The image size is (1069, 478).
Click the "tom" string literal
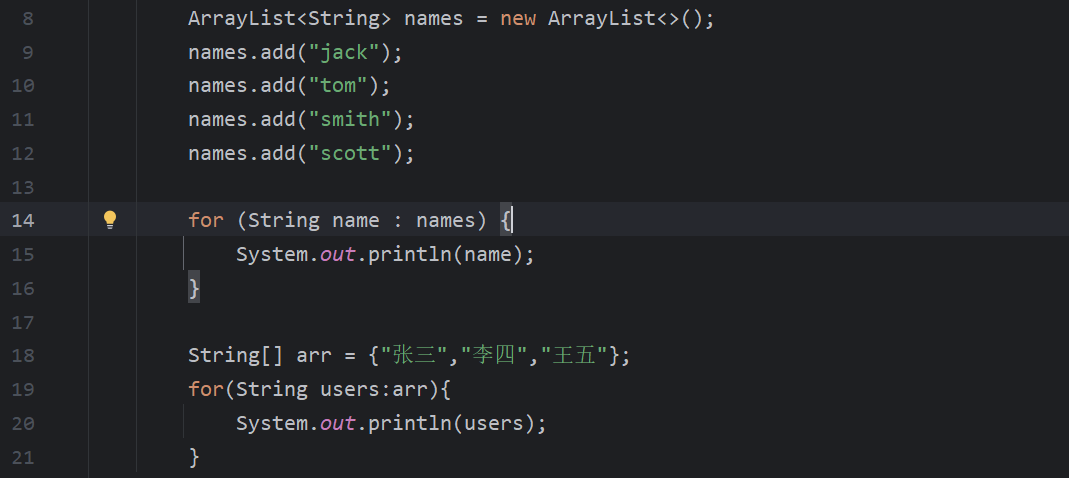point(338,86)
